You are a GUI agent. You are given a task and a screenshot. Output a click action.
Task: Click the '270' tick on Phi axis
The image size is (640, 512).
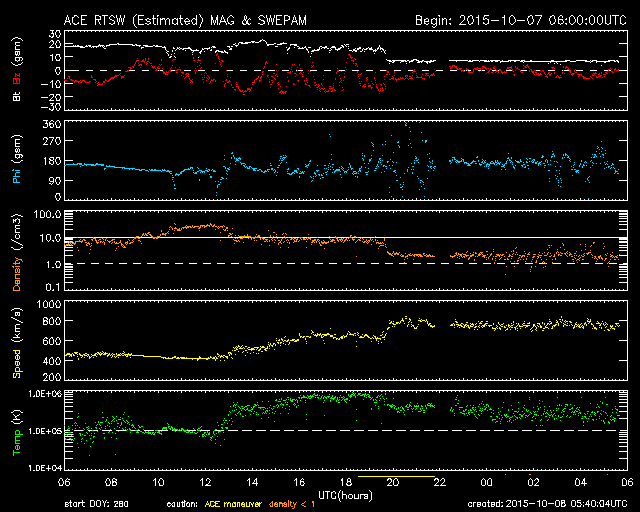[x=52, y=141]
